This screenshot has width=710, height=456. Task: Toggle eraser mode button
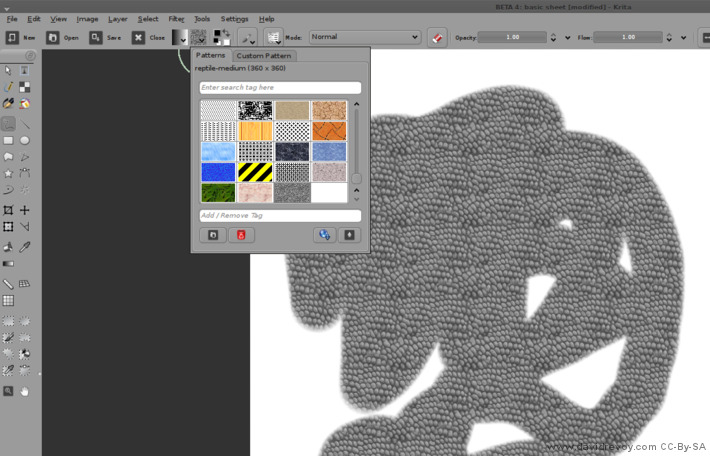(x=437, y=37)
